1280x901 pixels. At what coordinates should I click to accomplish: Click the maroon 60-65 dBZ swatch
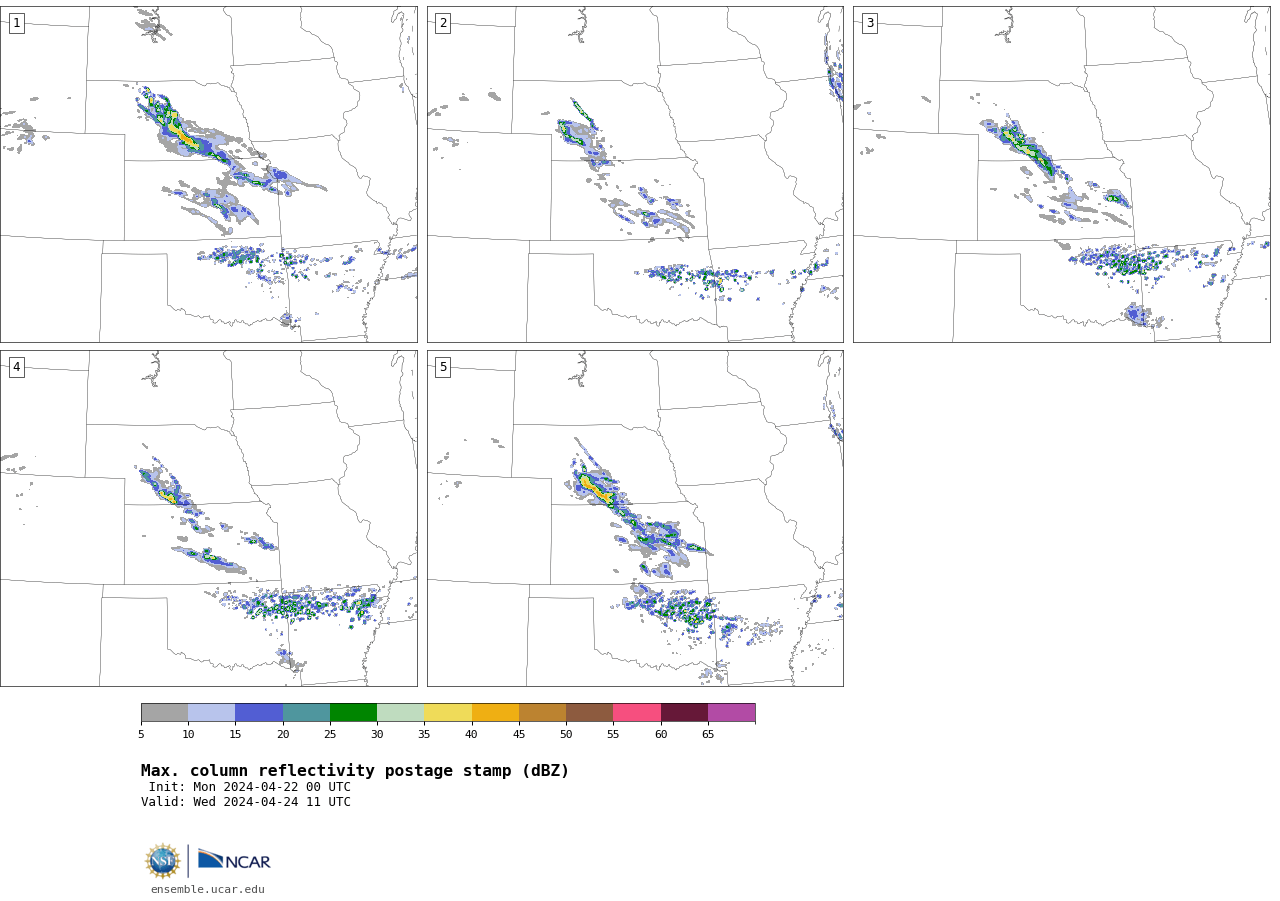pyautogui.click(x=684, y=713)
